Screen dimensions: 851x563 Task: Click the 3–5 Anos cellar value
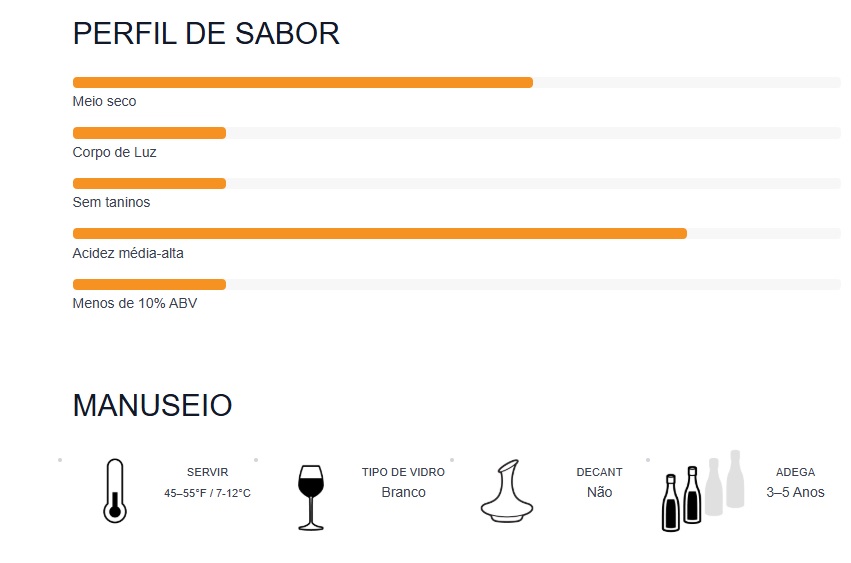(x=795, y=492)
